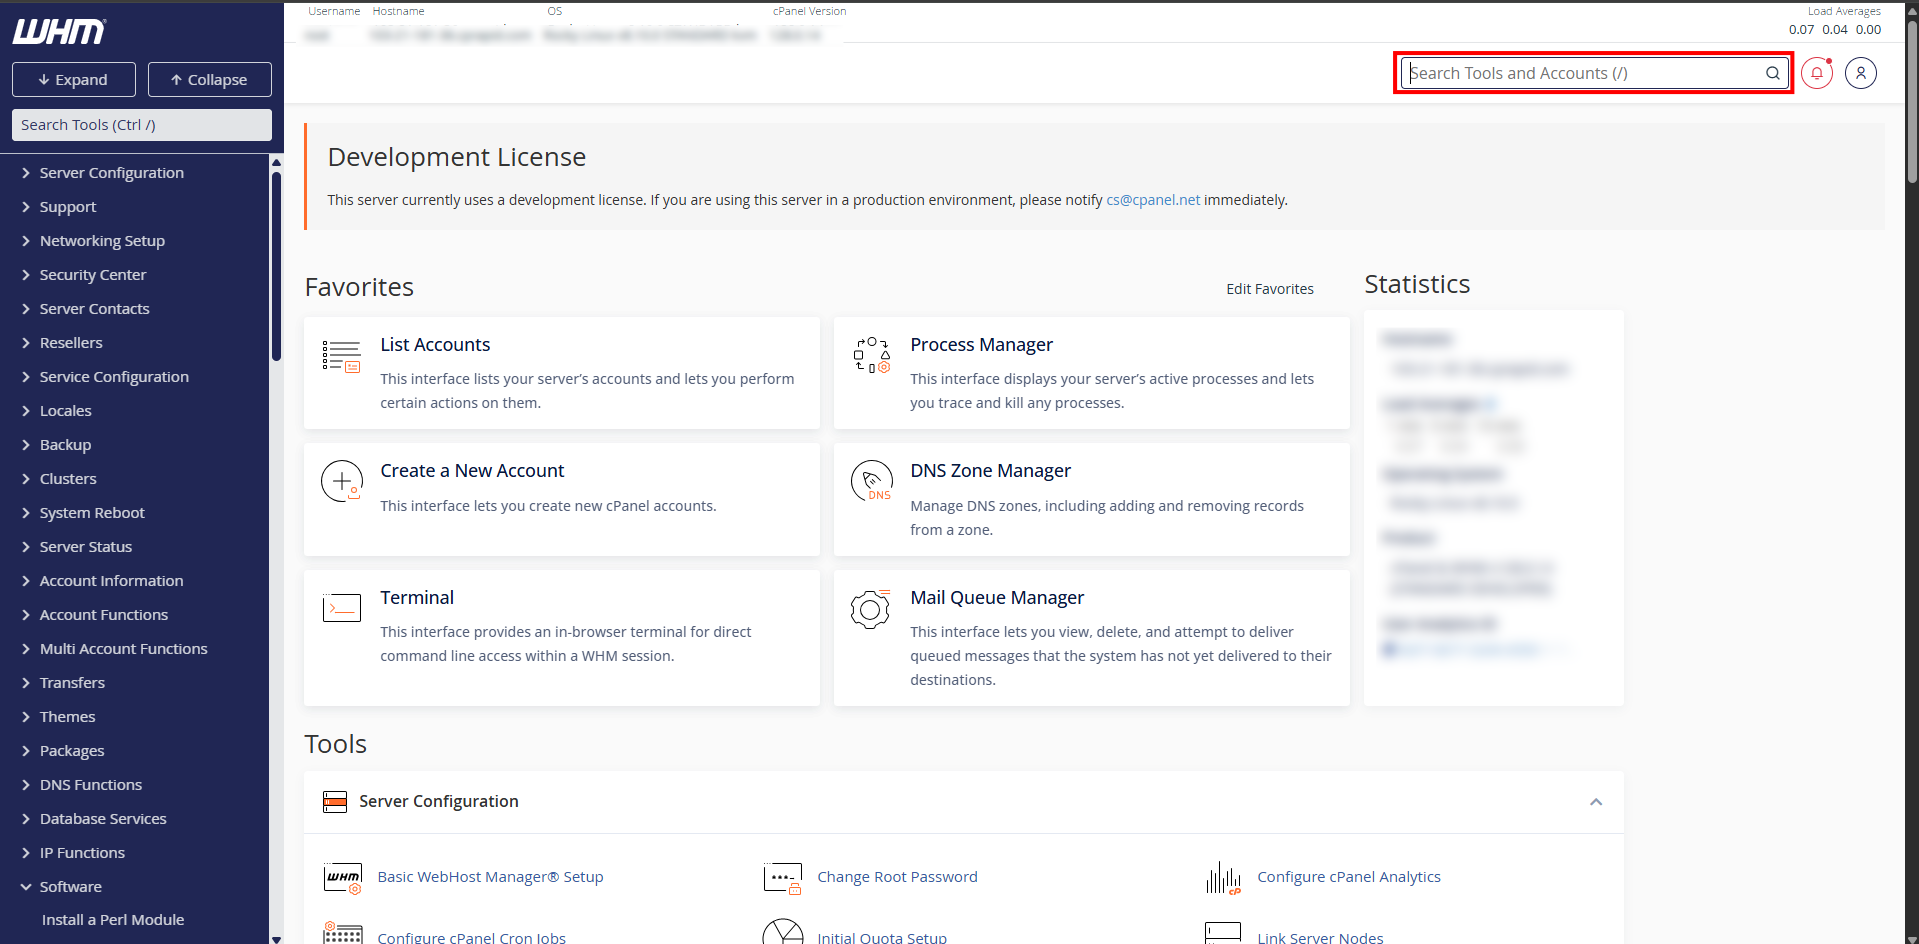Collapse the Software sidebar group
Image resolution: width=1919 pixels, height=944 pixels.
click(70, 887)
